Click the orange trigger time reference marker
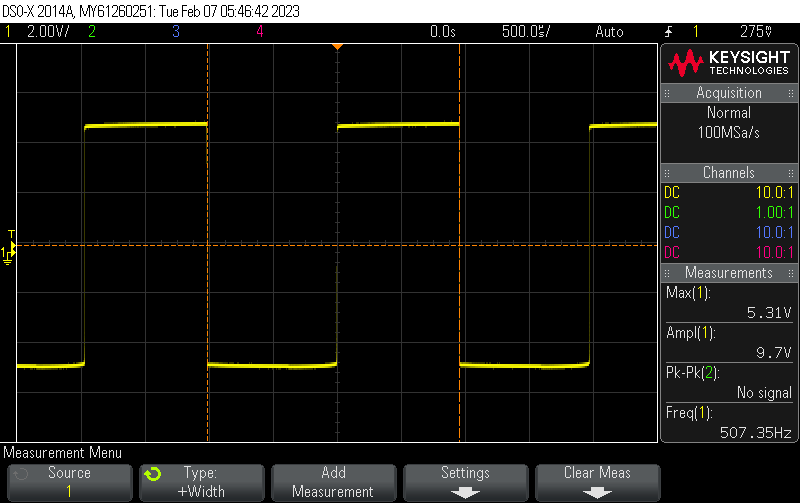 pos(337,46)
